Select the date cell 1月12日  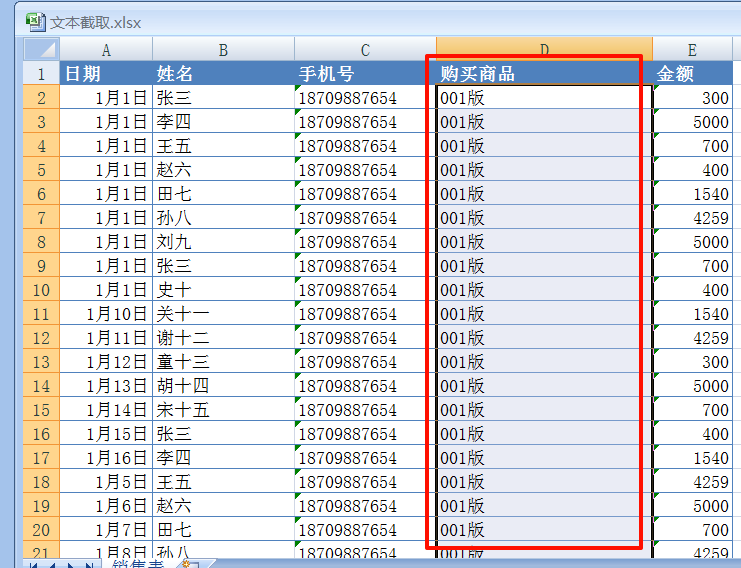click(106, 361)
